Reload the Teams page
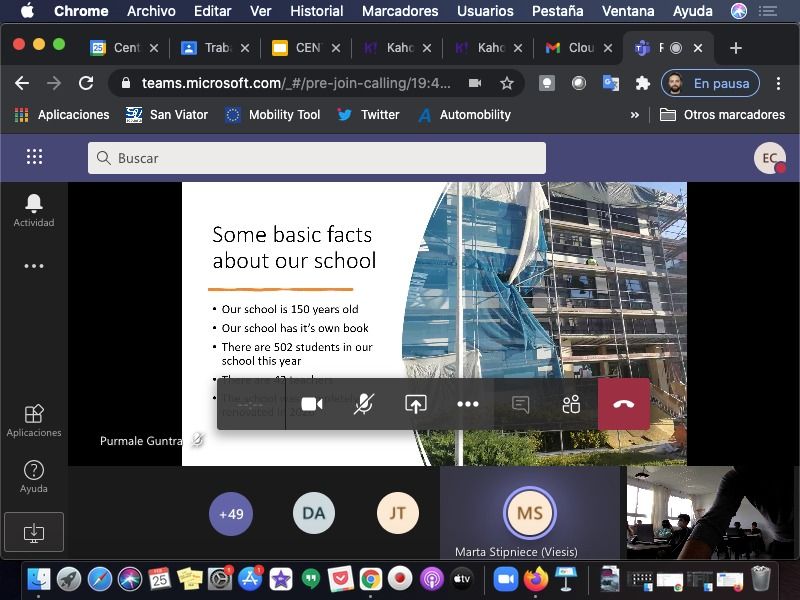Viewport: 800px width, 600px height. coord(86,83)
